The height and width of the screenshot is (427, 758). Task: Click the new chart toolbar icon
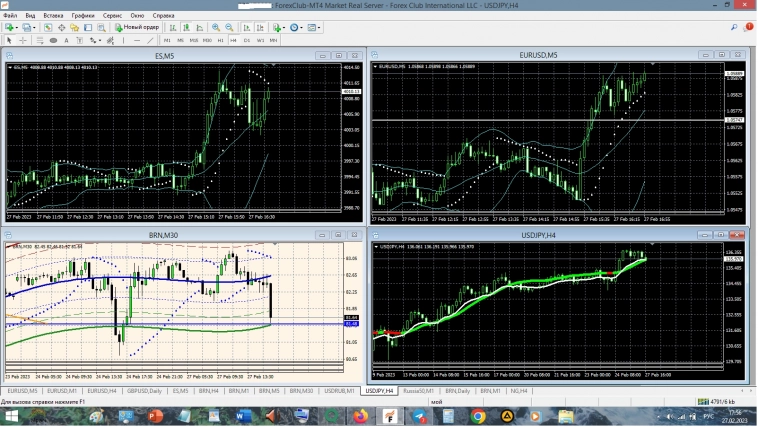(9, 28)
